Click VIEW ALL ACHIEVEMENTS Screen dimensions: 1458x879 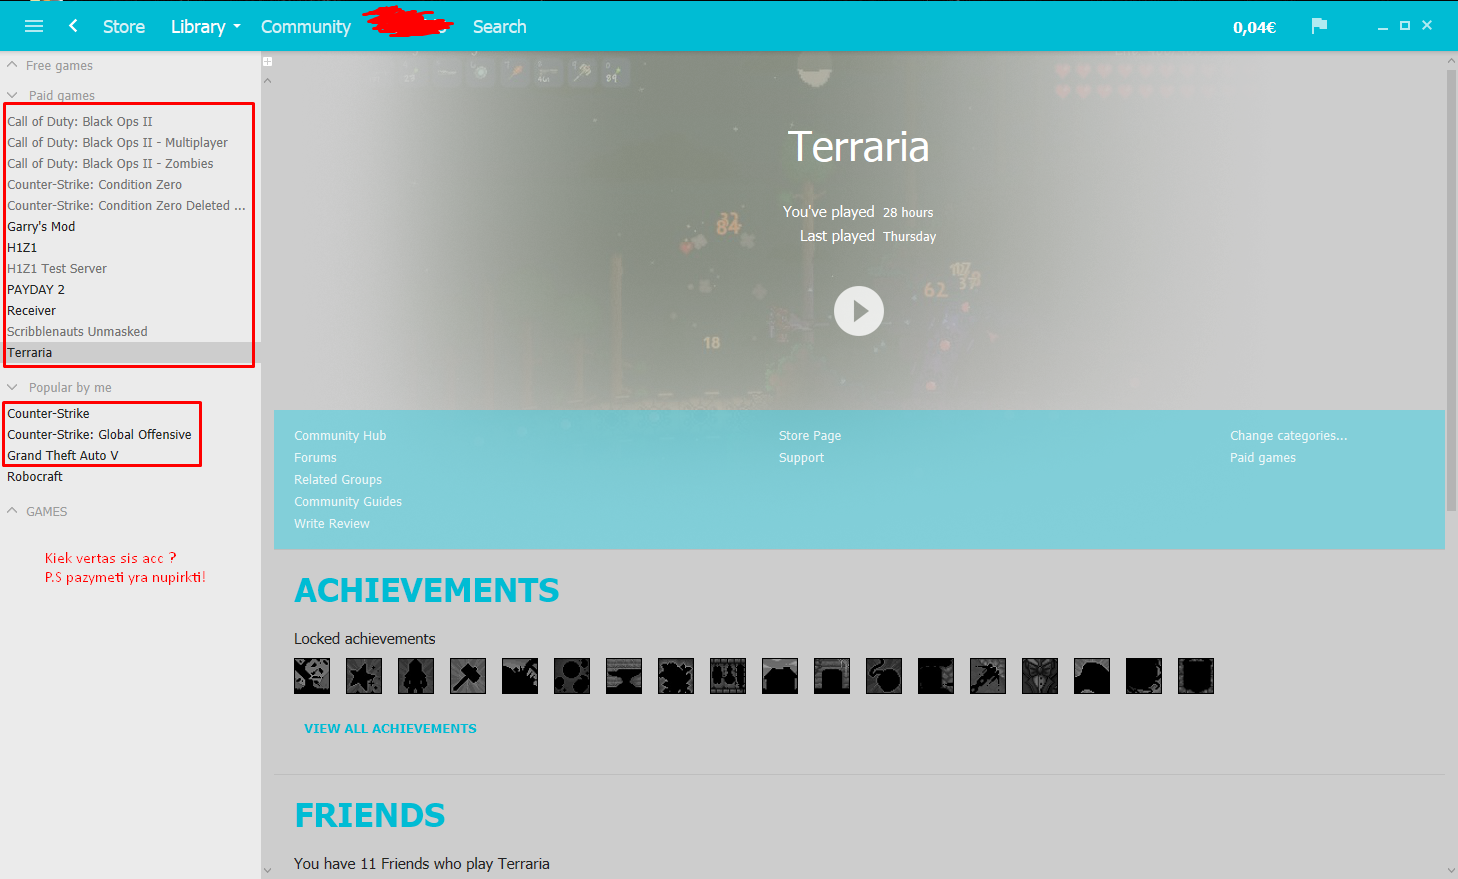coord(390,729)
